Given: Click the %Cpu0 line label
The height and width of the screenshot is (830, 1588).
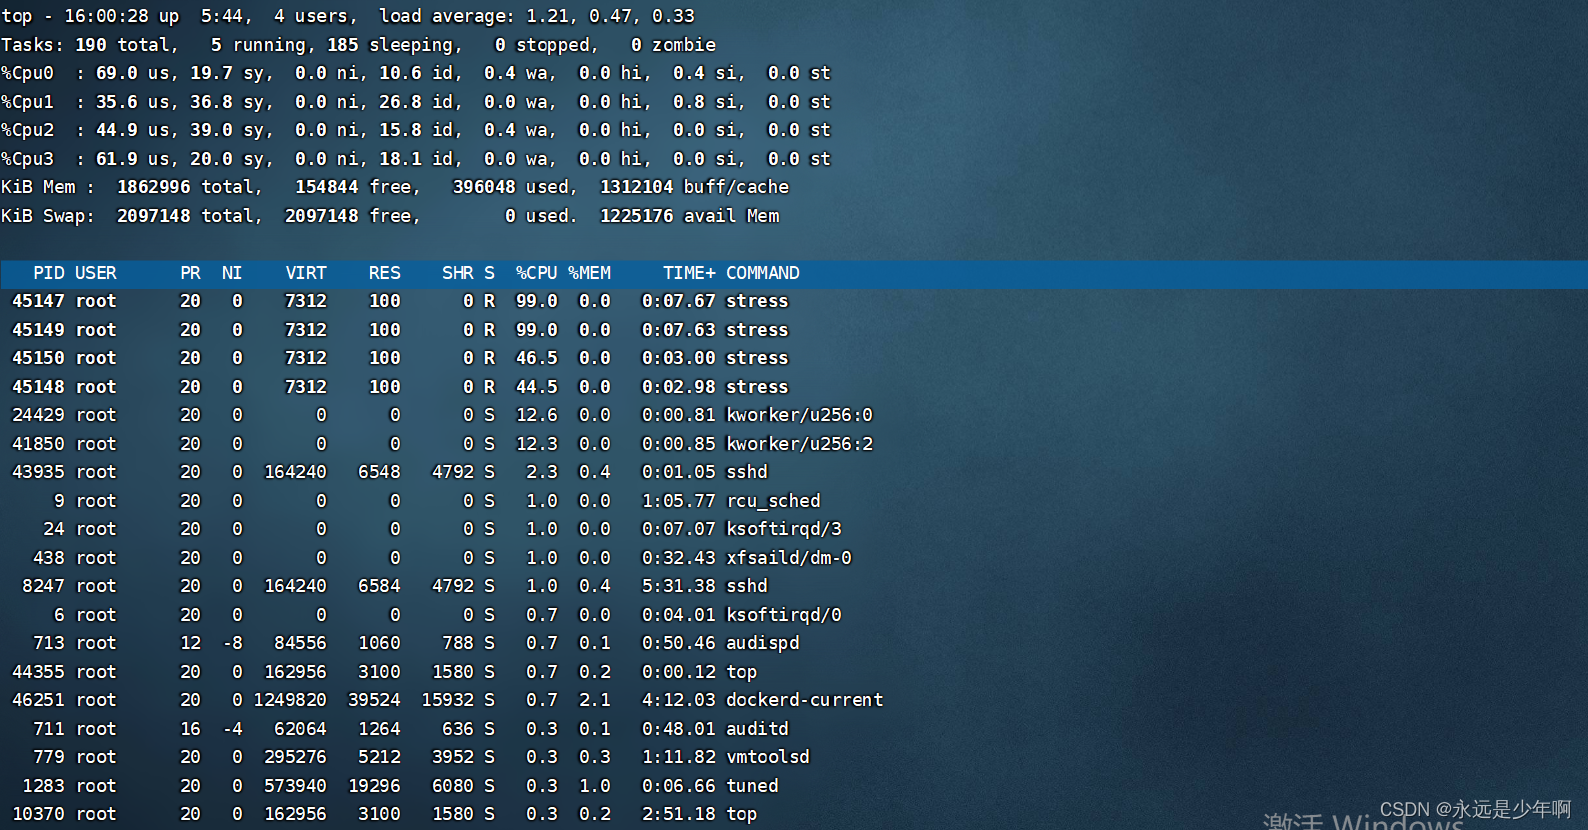Looking at the screenshot, I should pyautogui.click(x=28, y=73).
